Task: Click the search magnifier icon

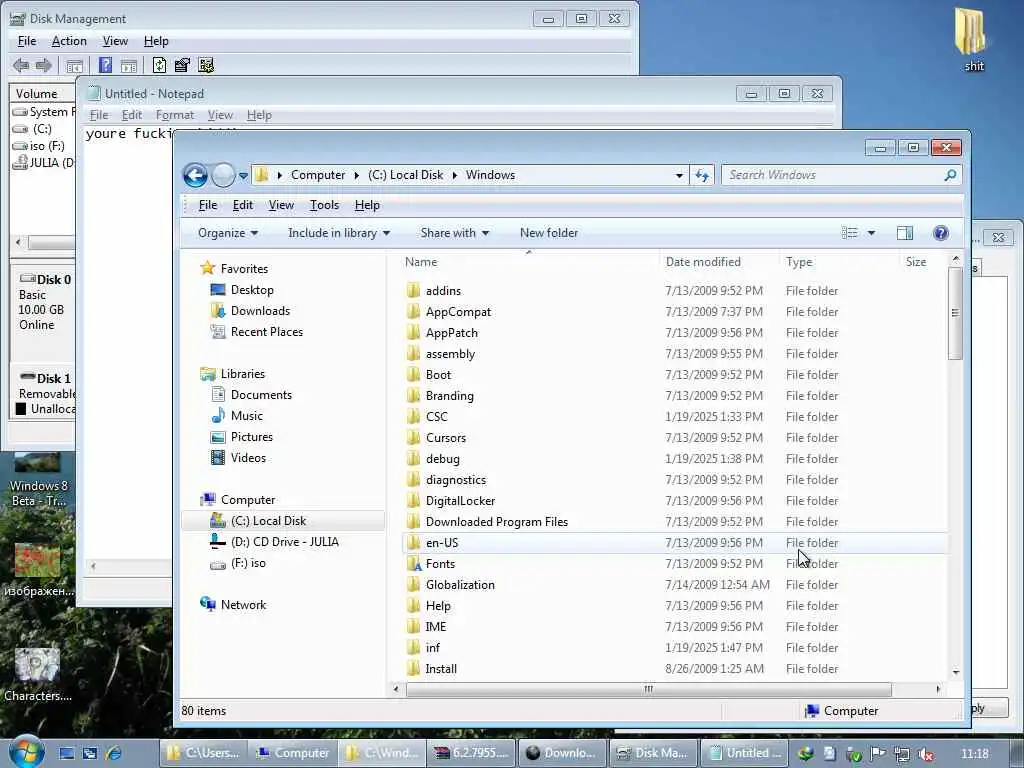Action: (x=950, y=175)
